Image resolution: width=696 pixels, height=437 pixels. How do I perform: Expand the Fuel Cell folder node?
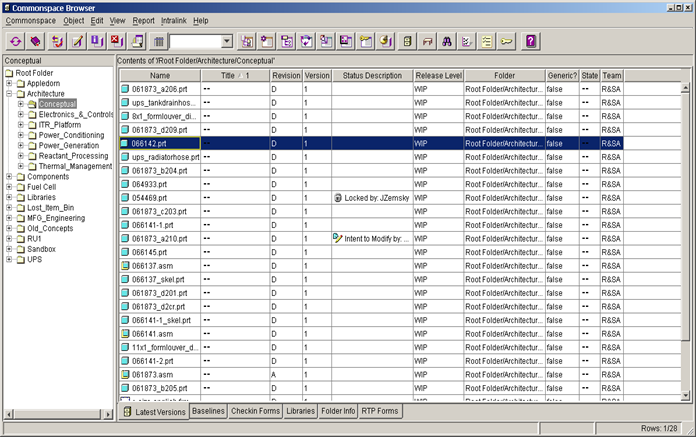coord(9,187)
